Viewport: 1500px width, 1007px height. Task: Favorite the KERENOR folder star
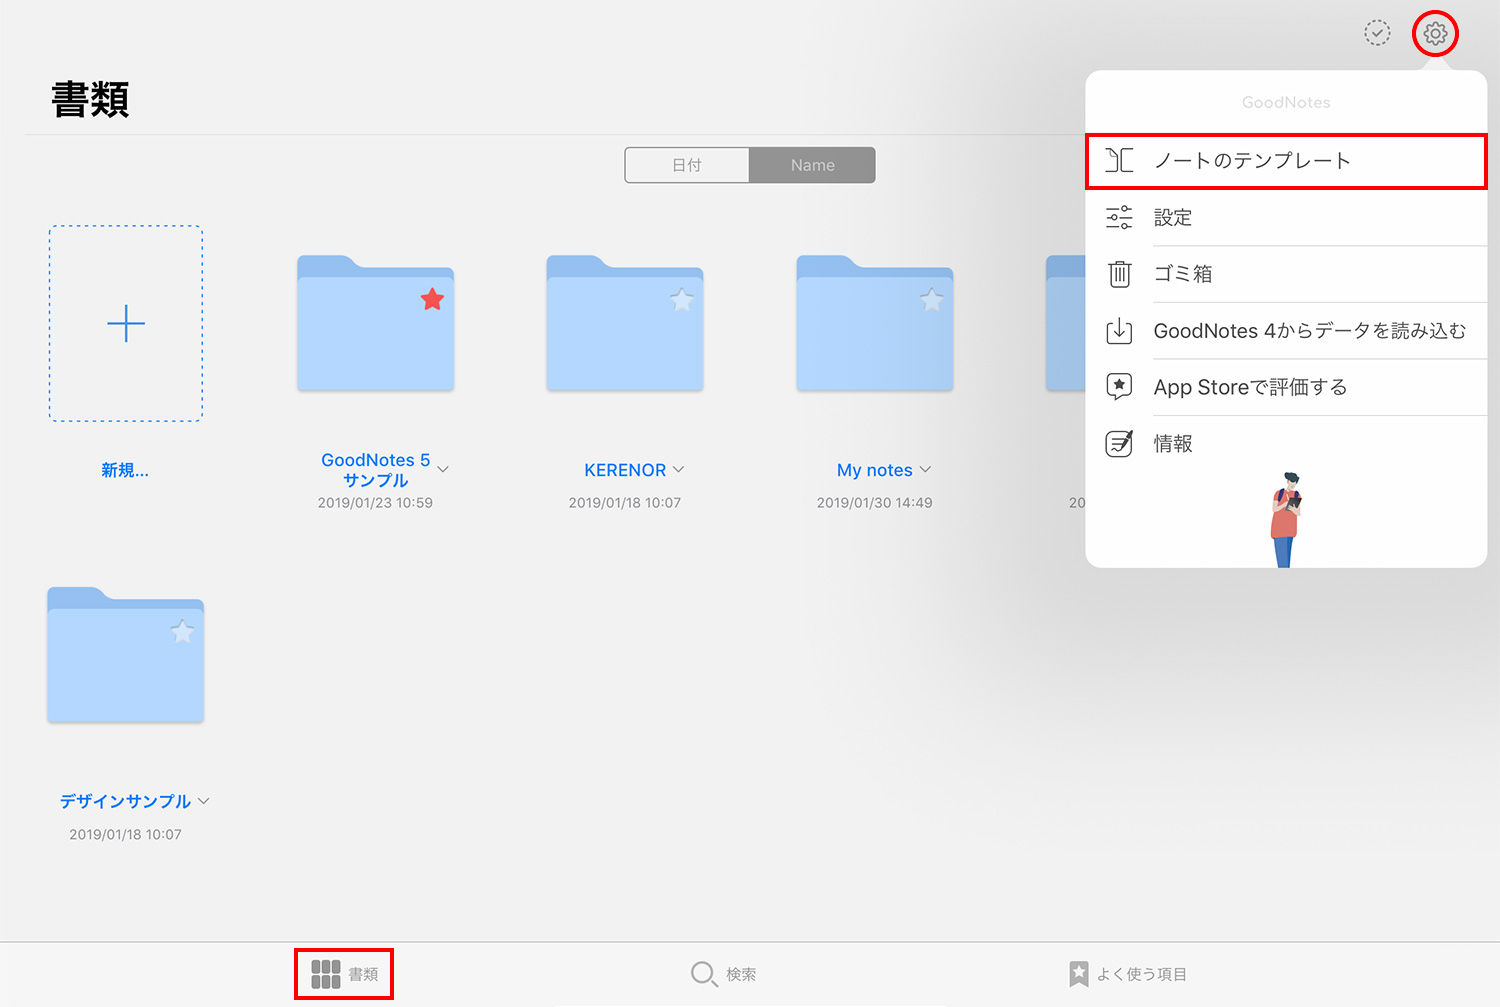pos(682,299)
